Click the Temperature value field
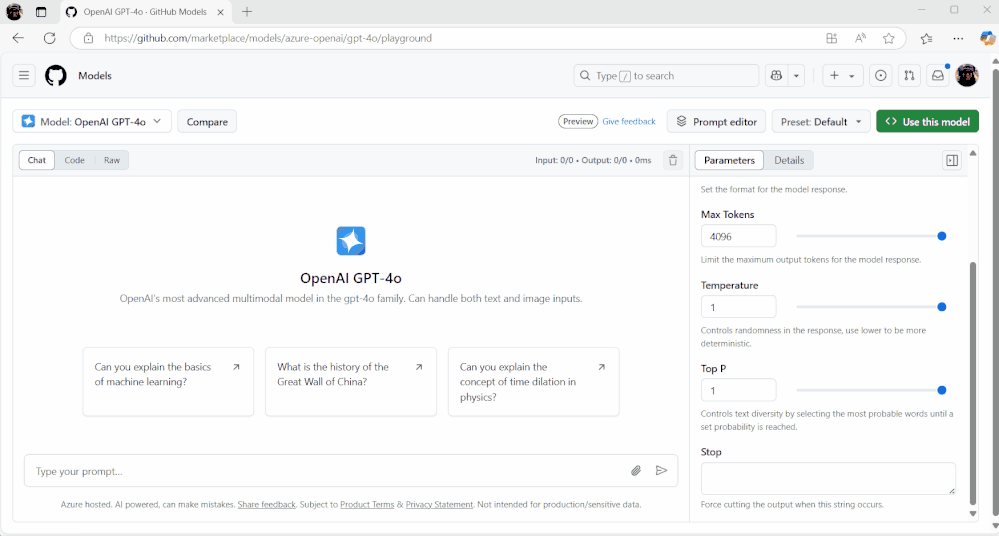This screenshot has width=999, height=536. coord(738,307)
